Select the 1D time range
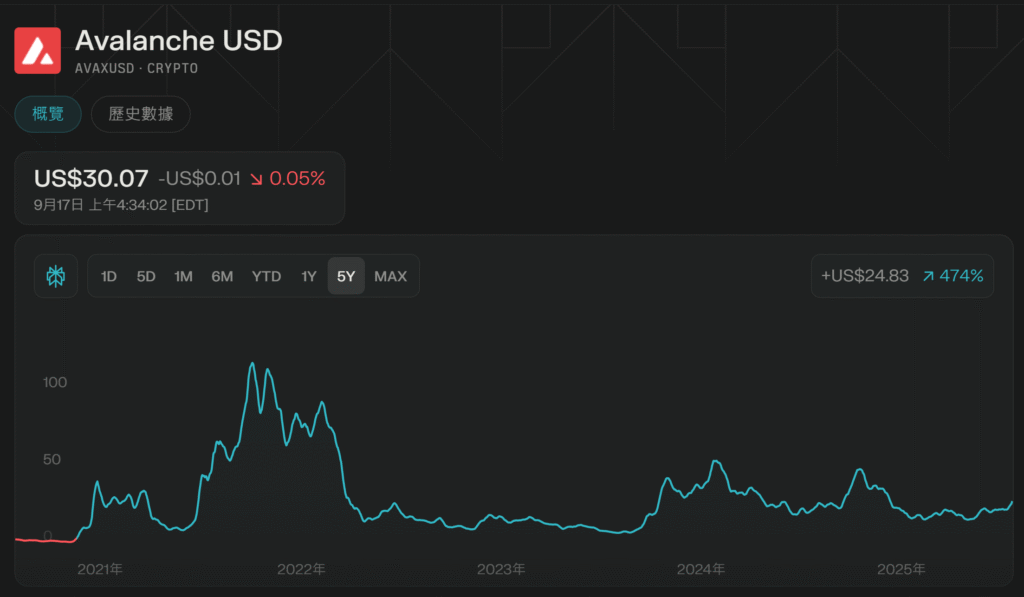This screenshot has height=597, width=1024. click(109, 276)
